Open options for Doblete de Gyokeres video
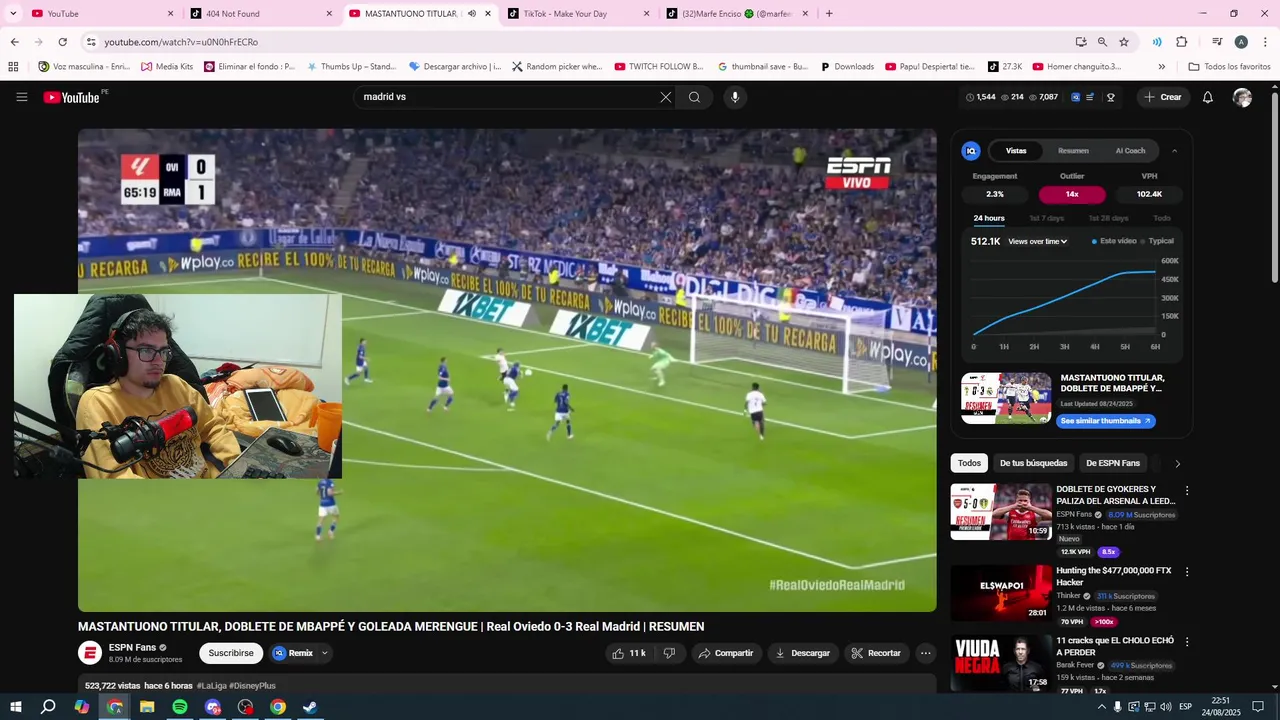This screenshot has height=720, width=1280. click(1187, 491)
